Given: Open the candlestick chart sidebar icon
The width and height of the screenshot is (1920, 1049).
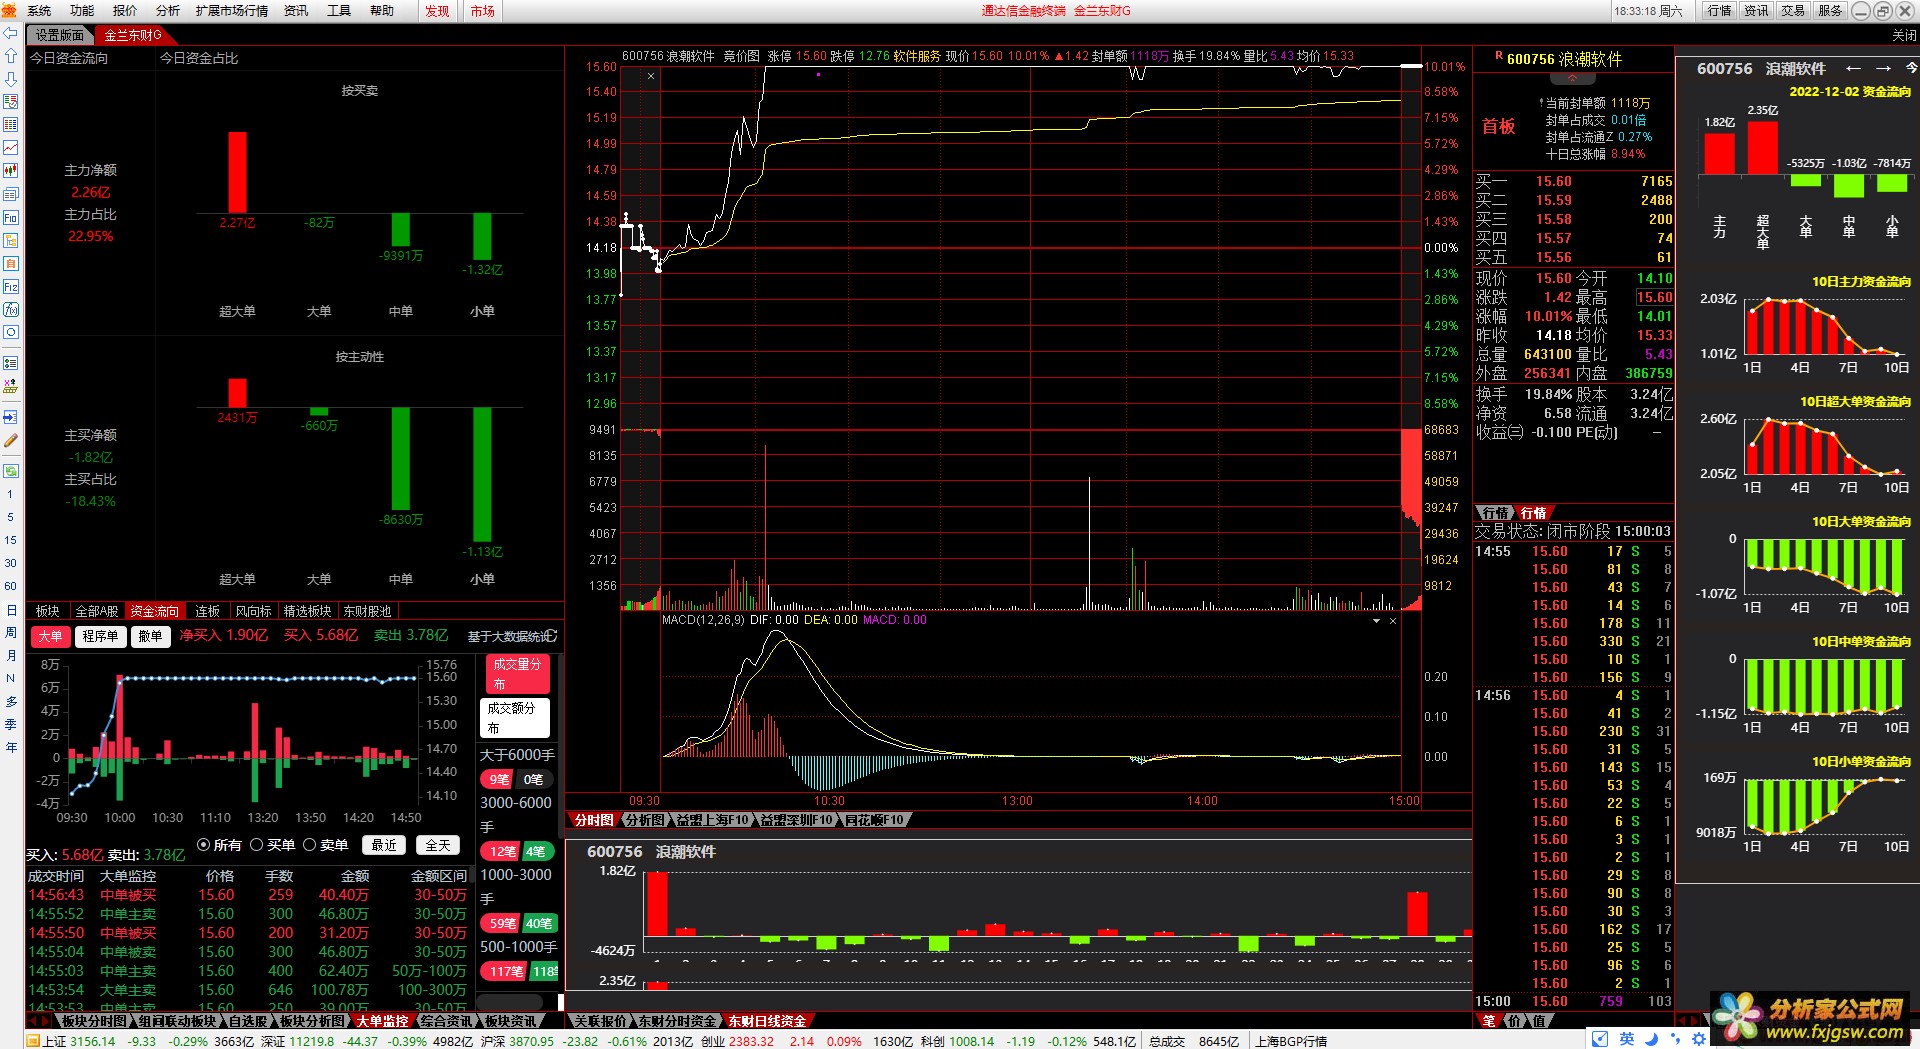Looking at the screenshot, I should pyautogui.click(x=11, y=171).
